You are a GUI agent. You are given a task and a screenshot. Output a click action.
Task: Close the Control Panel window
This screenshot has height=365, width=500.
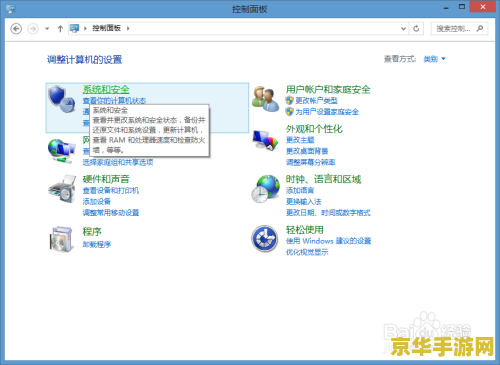coord(482,7)
